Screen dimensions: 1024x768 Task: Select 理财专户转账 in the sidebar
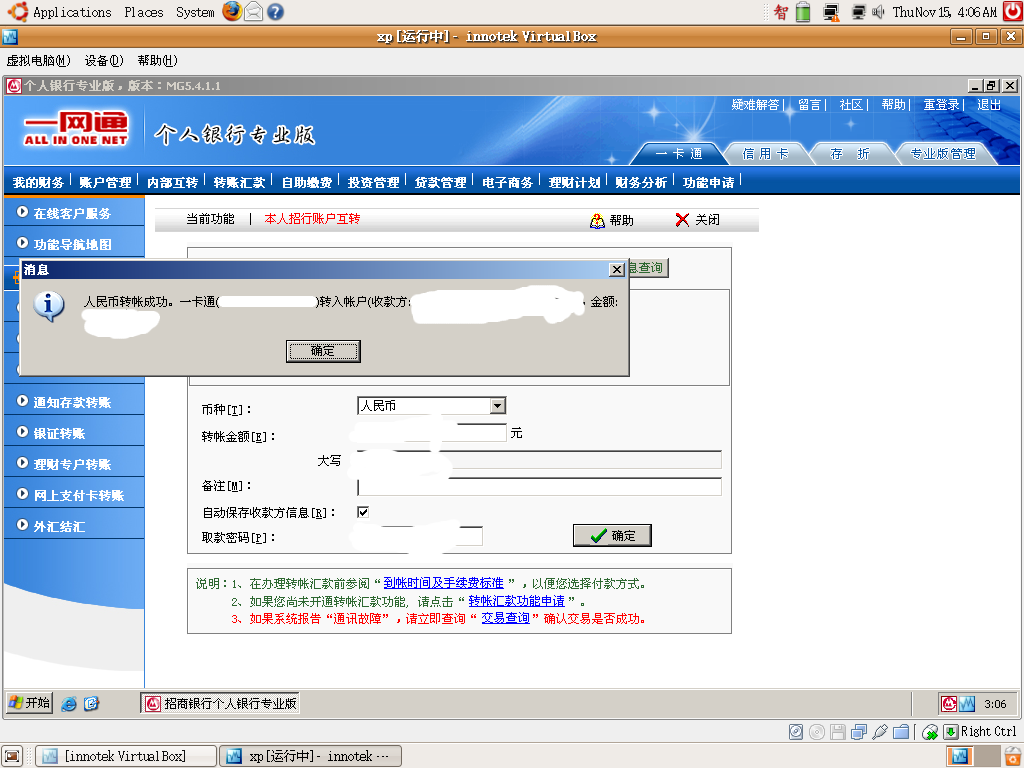click(74, 464)
